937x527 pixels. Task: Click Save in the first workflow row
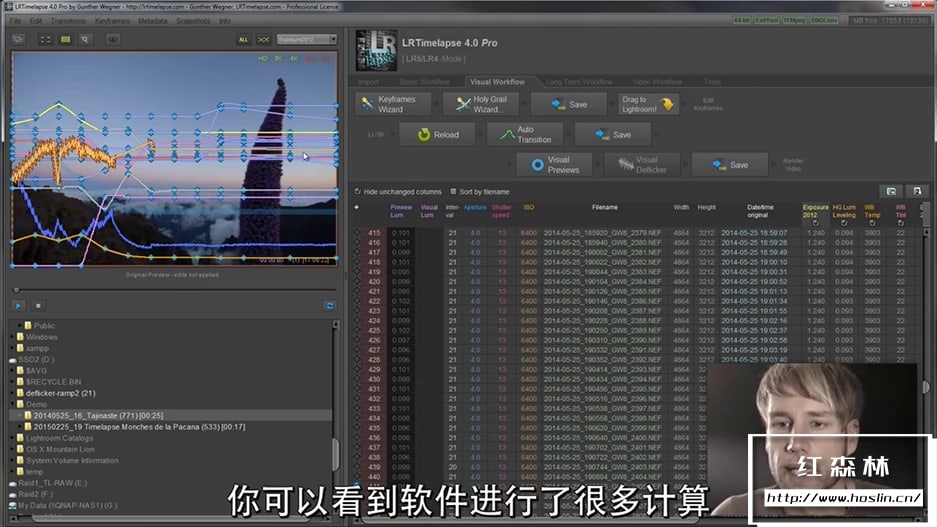[x=569, y=104]
